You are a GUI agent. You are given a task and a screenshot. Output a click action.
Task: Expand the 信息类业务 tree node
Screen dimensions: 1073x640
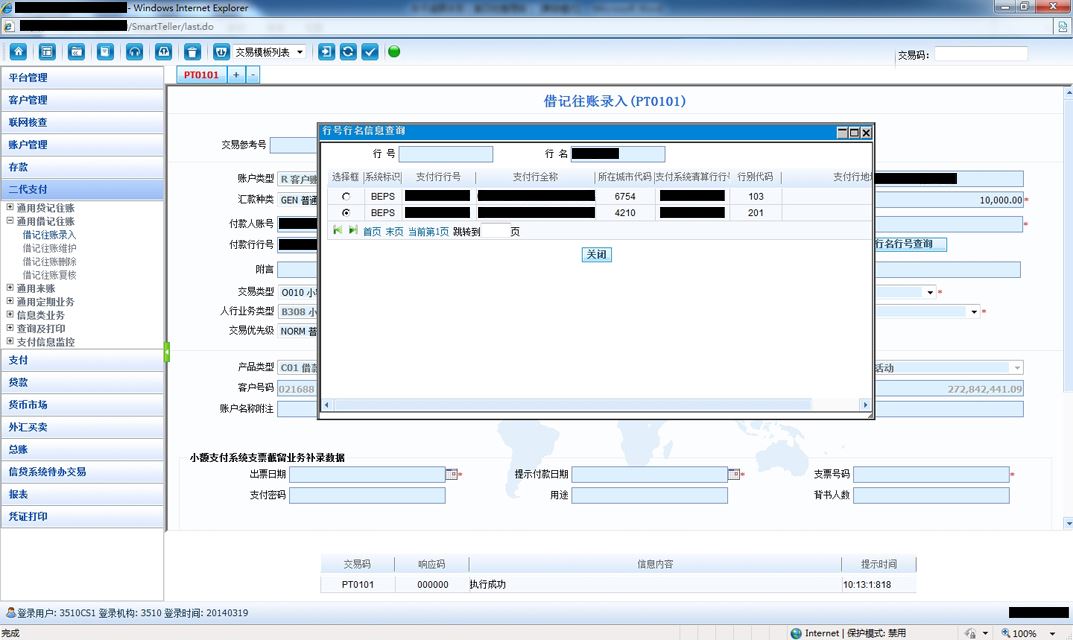(x=10, y=315)
